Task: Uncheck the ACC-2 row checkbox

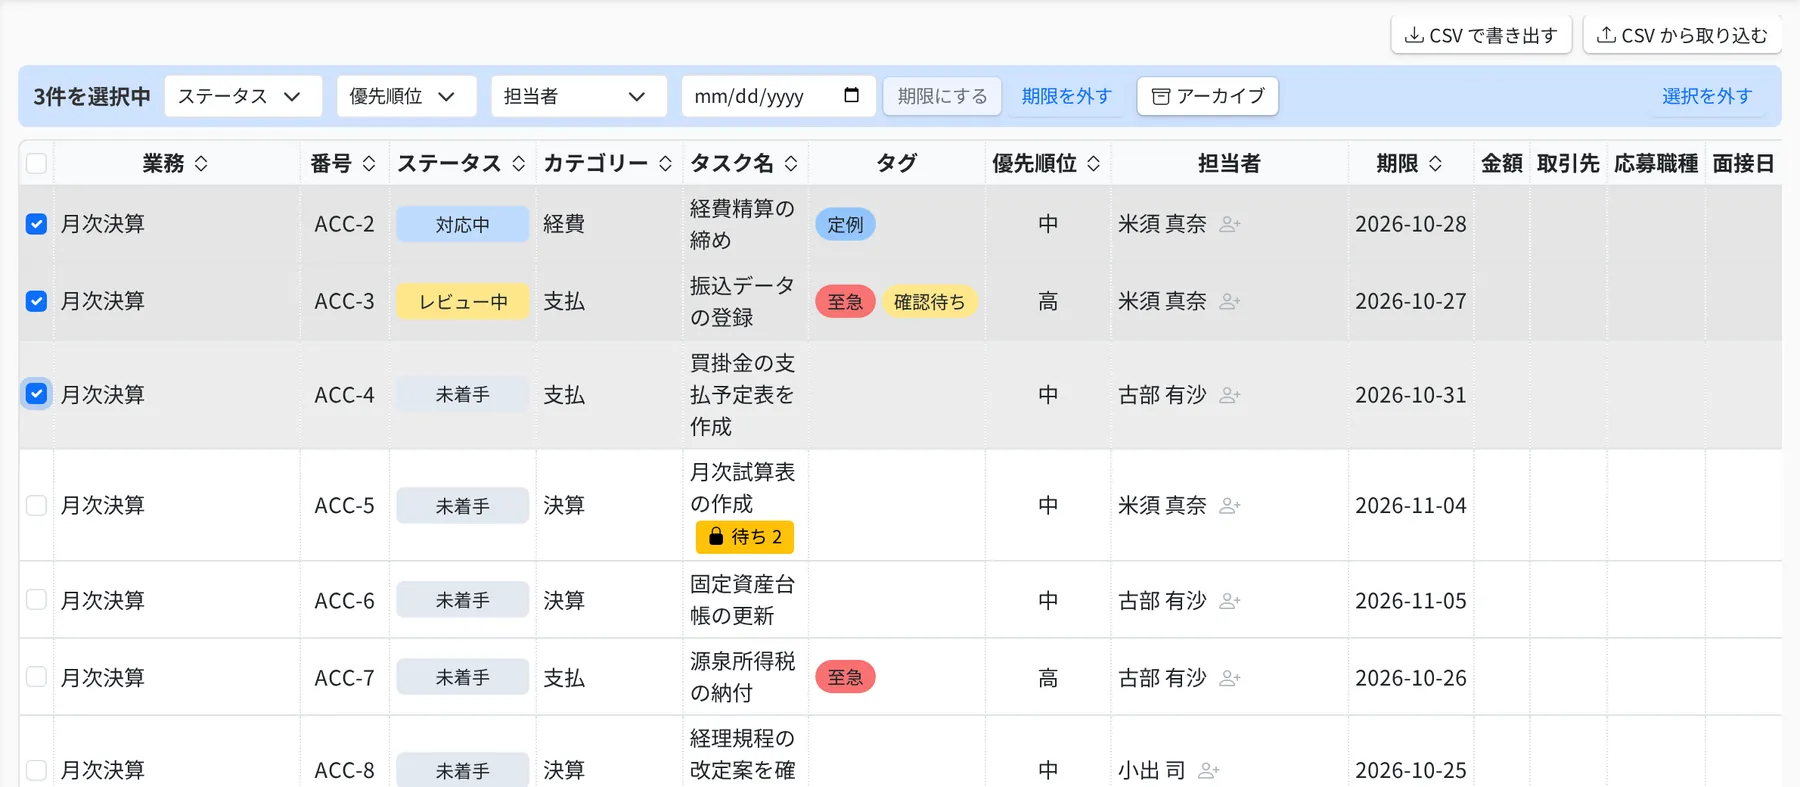Action: pyautogui.click(x=36, y=224)
